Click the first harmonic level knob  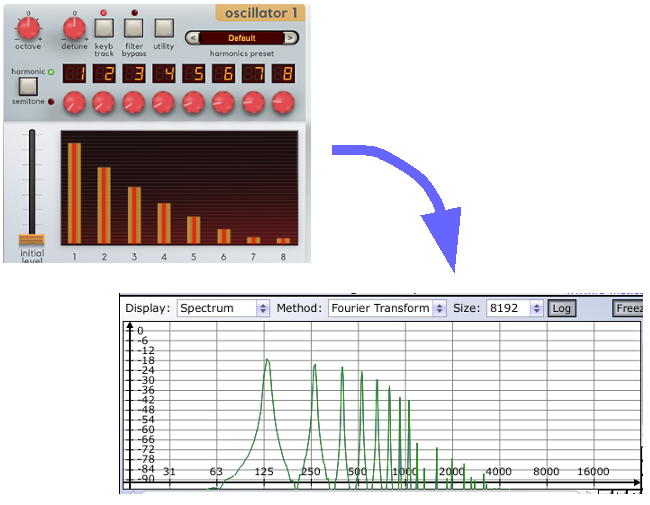(x=74, y=102)
